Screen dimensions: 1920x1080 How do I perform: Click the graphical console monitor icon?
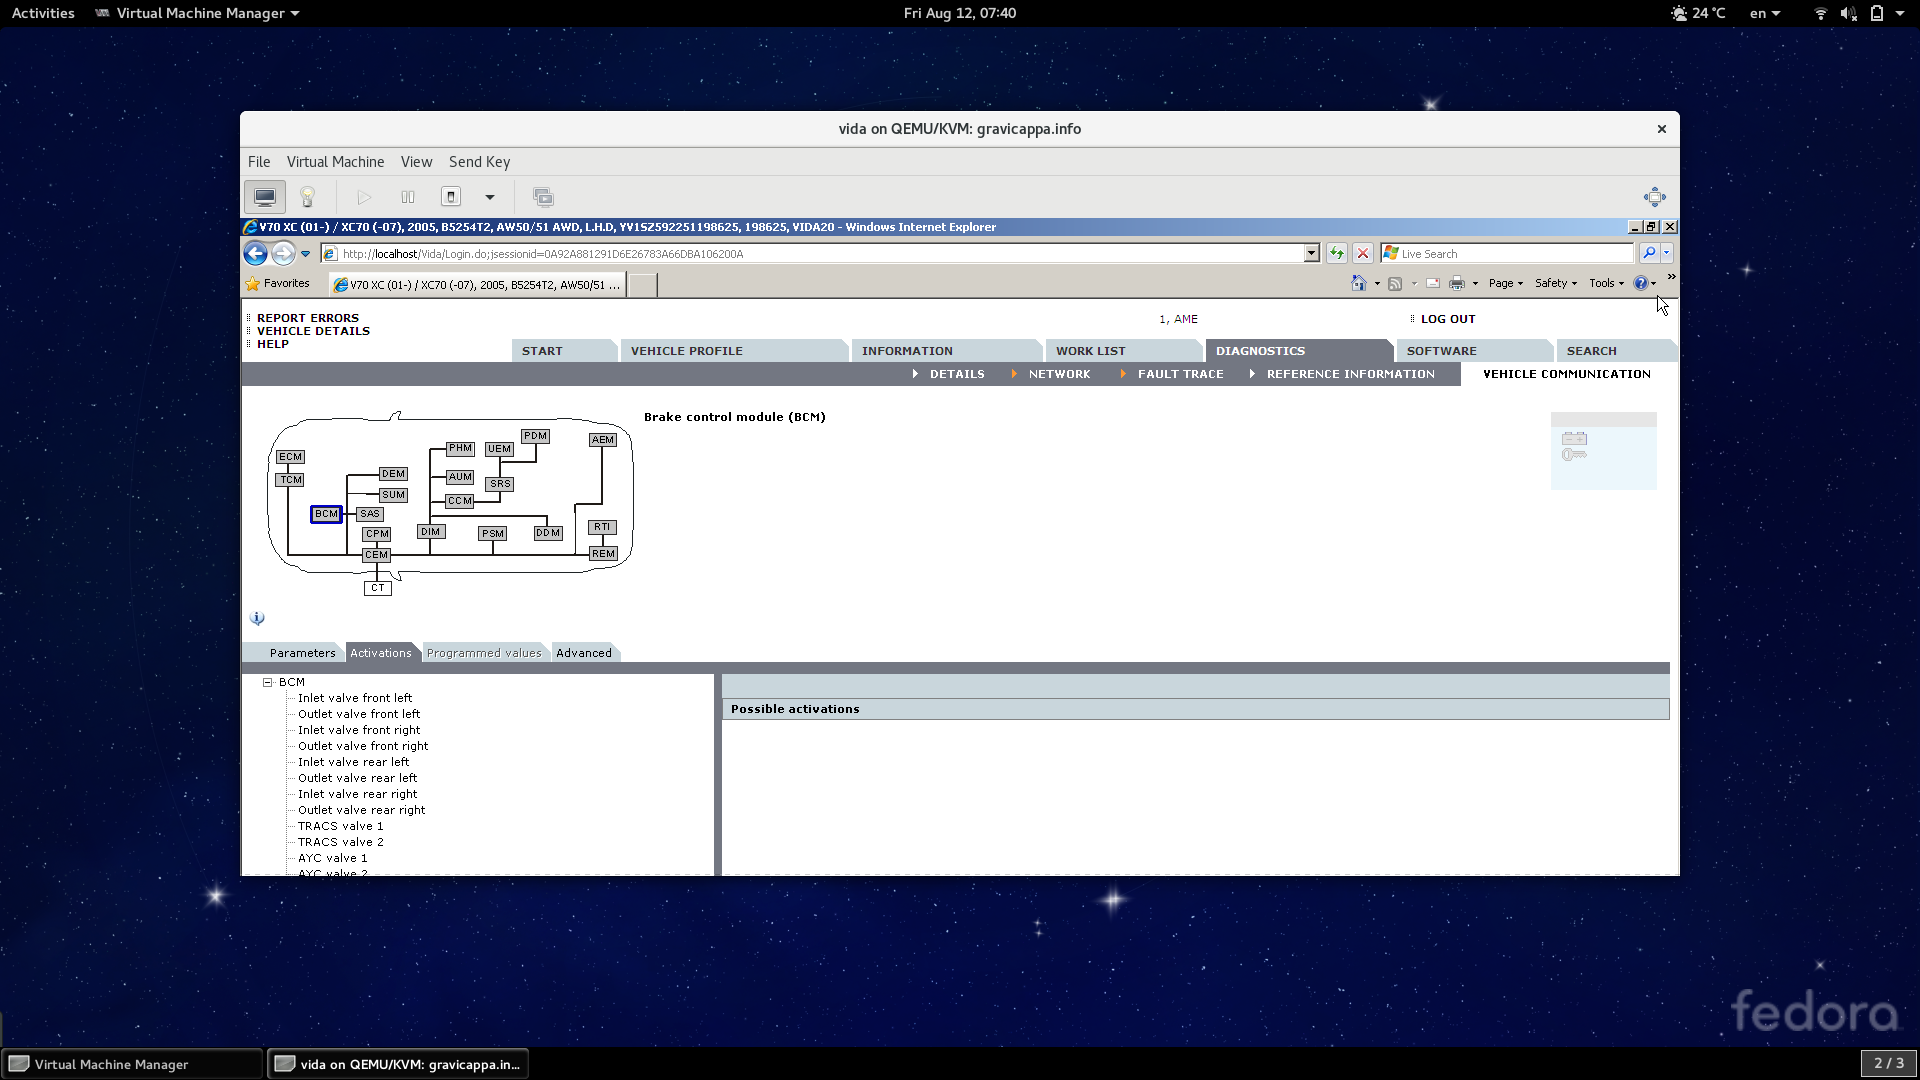tap(265, 197)
